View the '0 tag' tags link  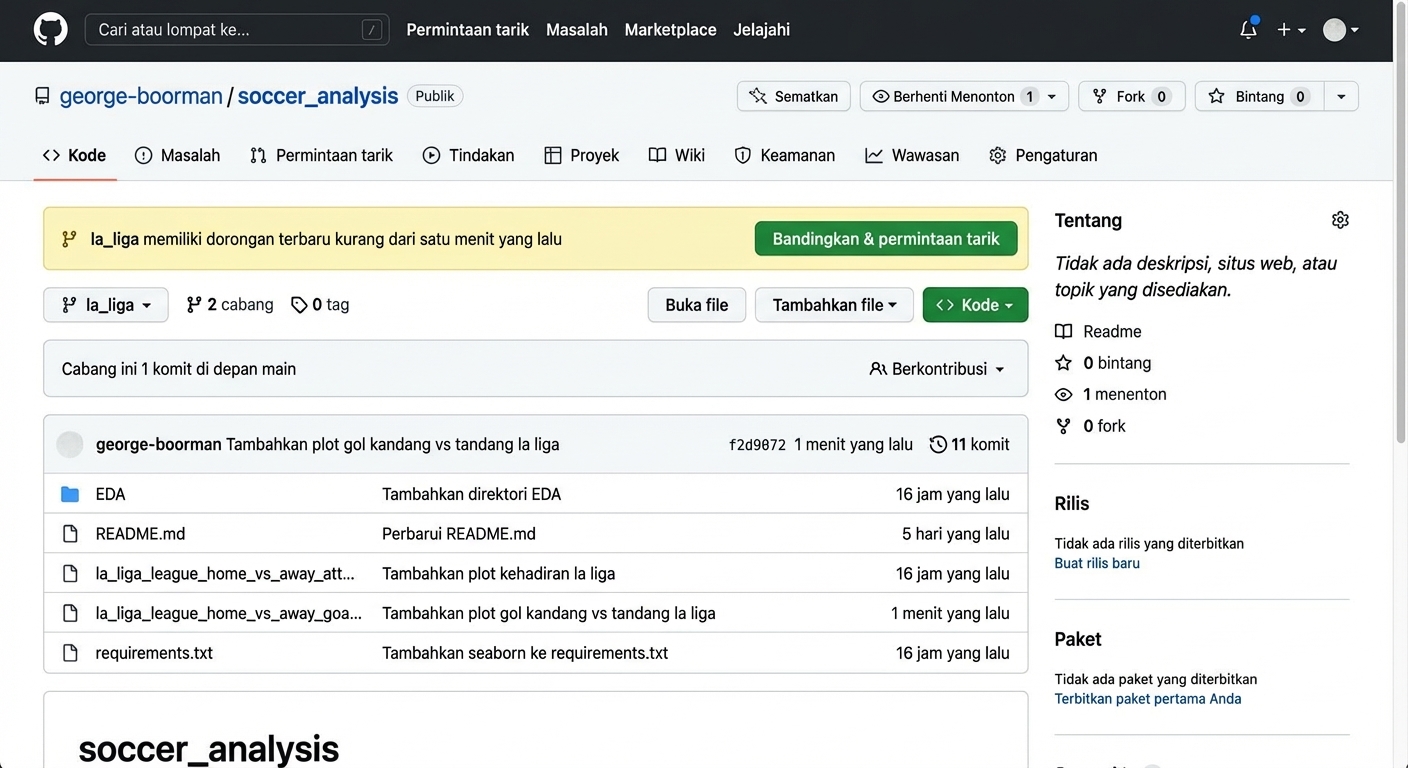pyautogui.click(x=320, y=305)
